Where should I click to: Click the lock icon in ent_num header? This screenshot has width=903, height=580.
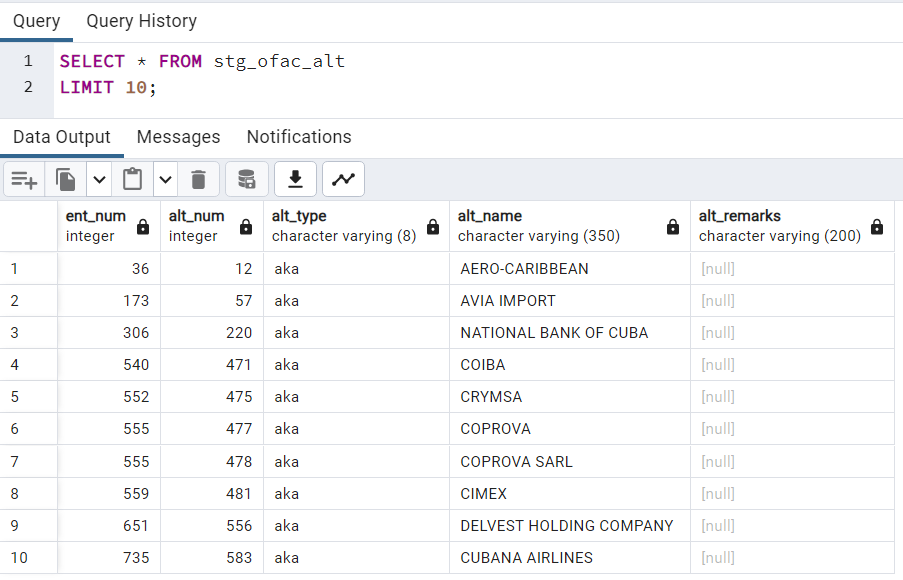pyautogui.click(x=143, y=227)
